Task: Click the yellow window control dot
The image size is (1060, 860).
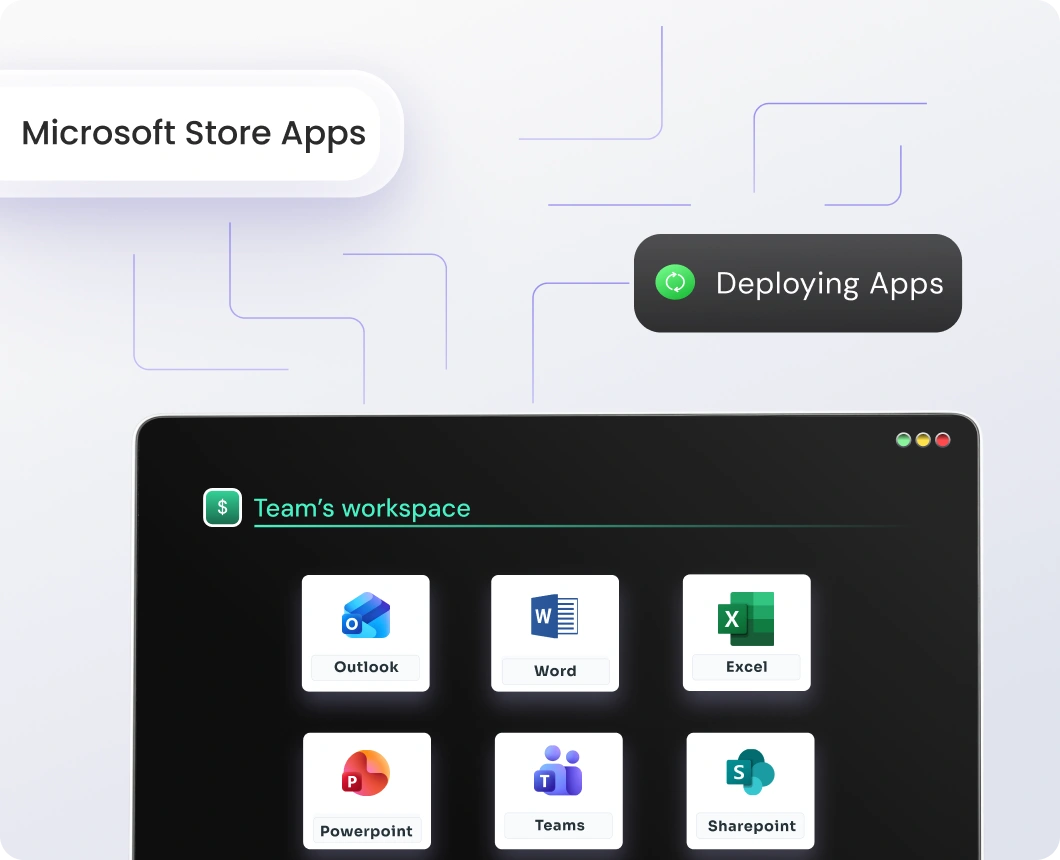Action: point(923,440)
